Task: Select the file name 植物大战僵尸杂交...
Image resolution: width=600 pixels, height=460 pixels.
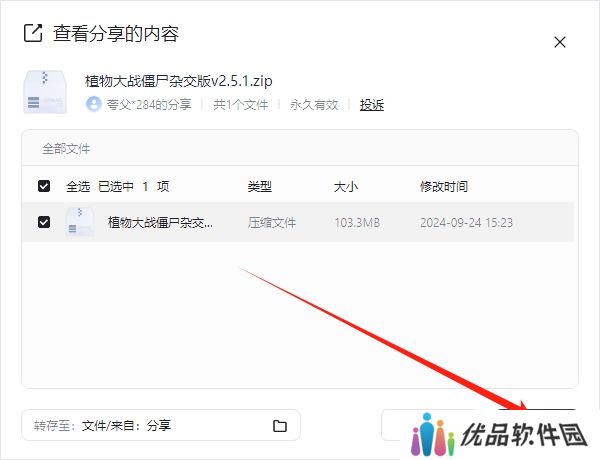Action: [x=160, y=222]
